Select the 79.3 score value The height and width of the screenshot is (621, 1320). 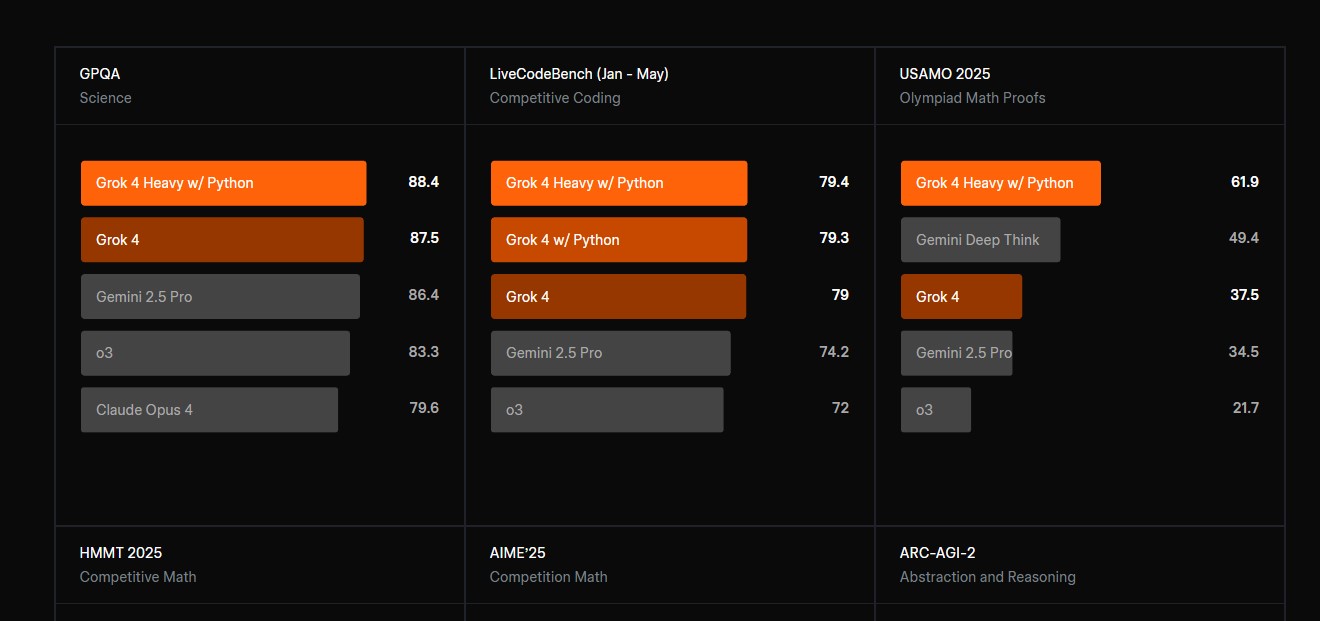pos(834,238)
